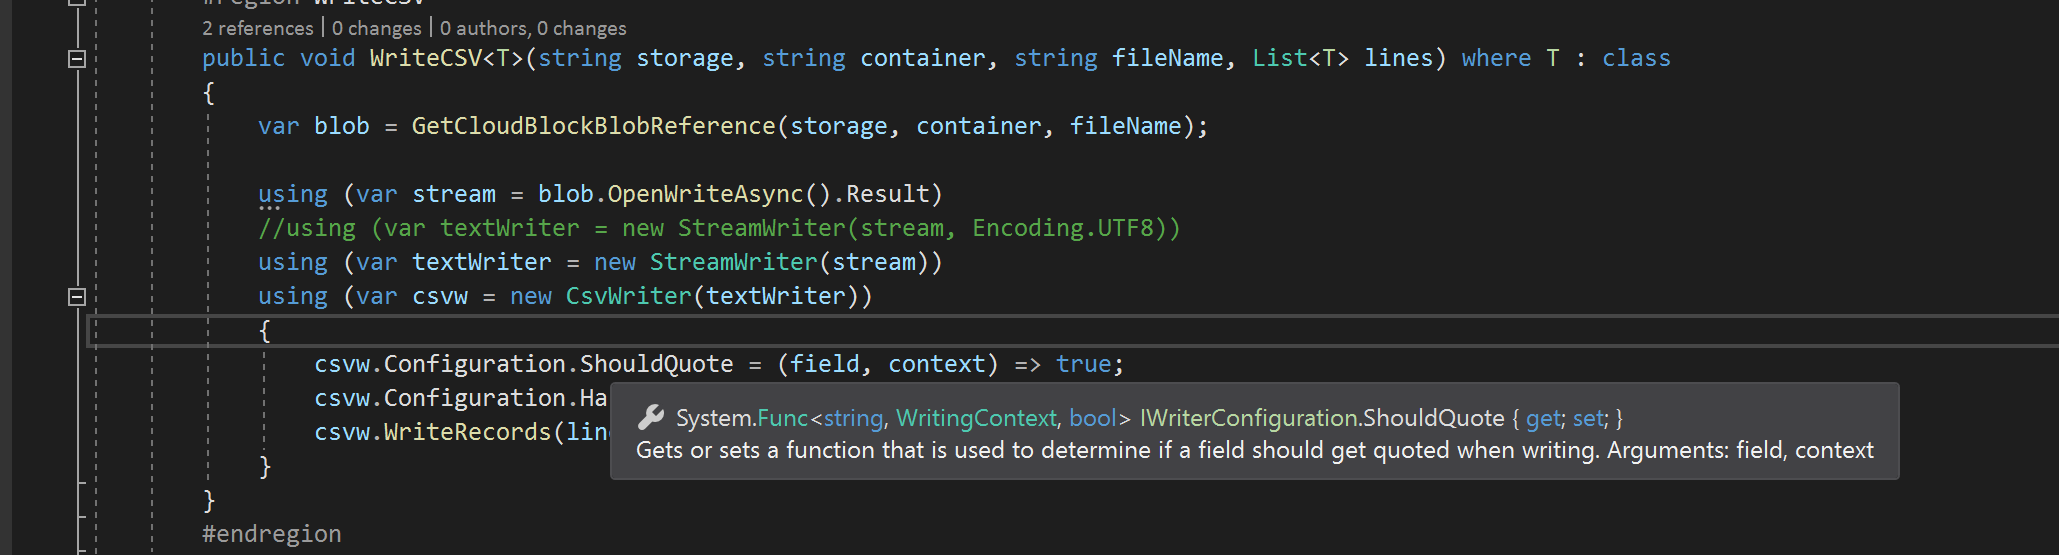Show '0 authors, 0 changes' details
This screenshot has width=2059, height=555.
(x=533, y=29)
